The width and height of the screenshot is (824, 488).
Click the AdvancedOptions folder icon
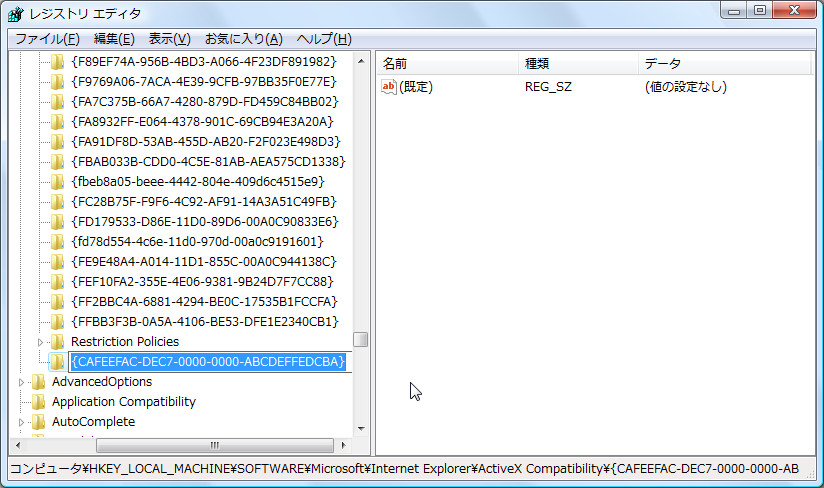[38, 382]
